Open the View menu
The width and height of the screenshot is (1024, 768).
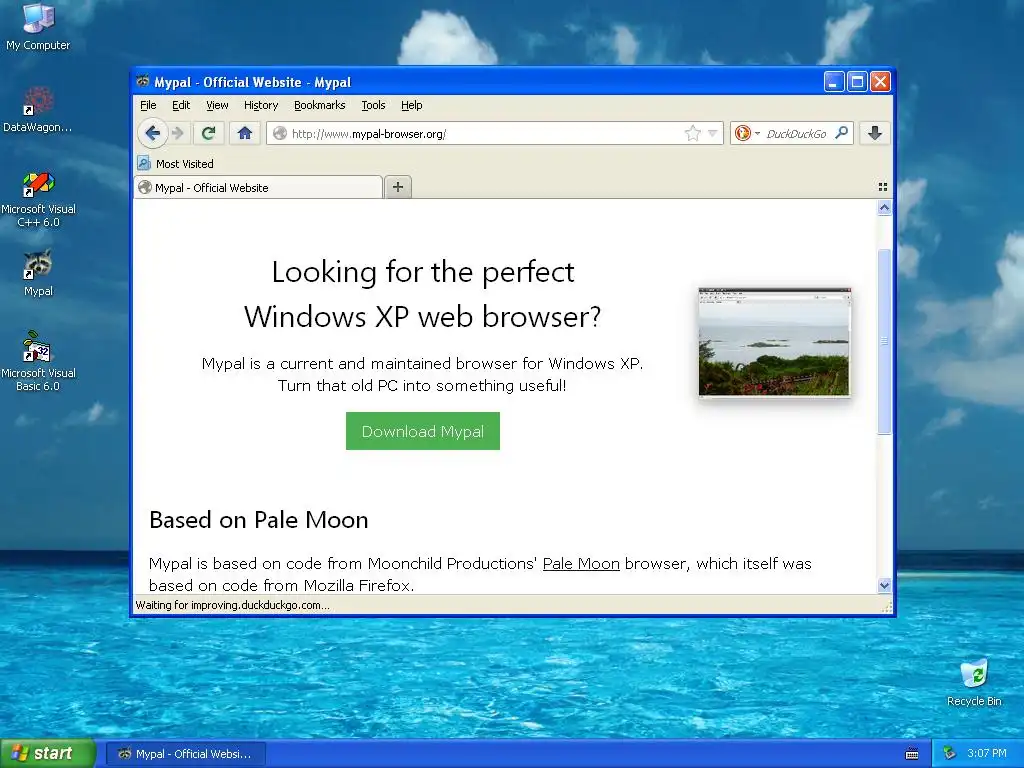(217, 105)
